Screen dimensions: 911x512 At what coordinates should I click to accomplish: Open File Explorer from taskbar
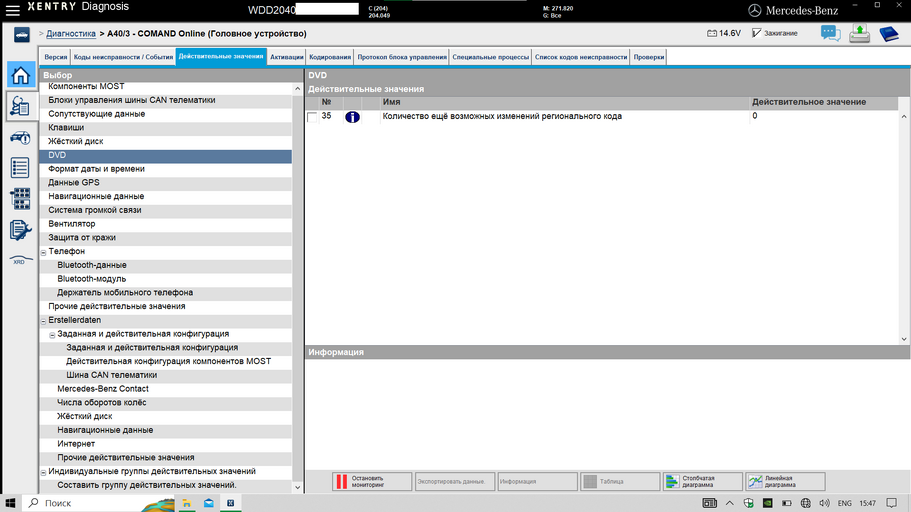pos(186,503)
